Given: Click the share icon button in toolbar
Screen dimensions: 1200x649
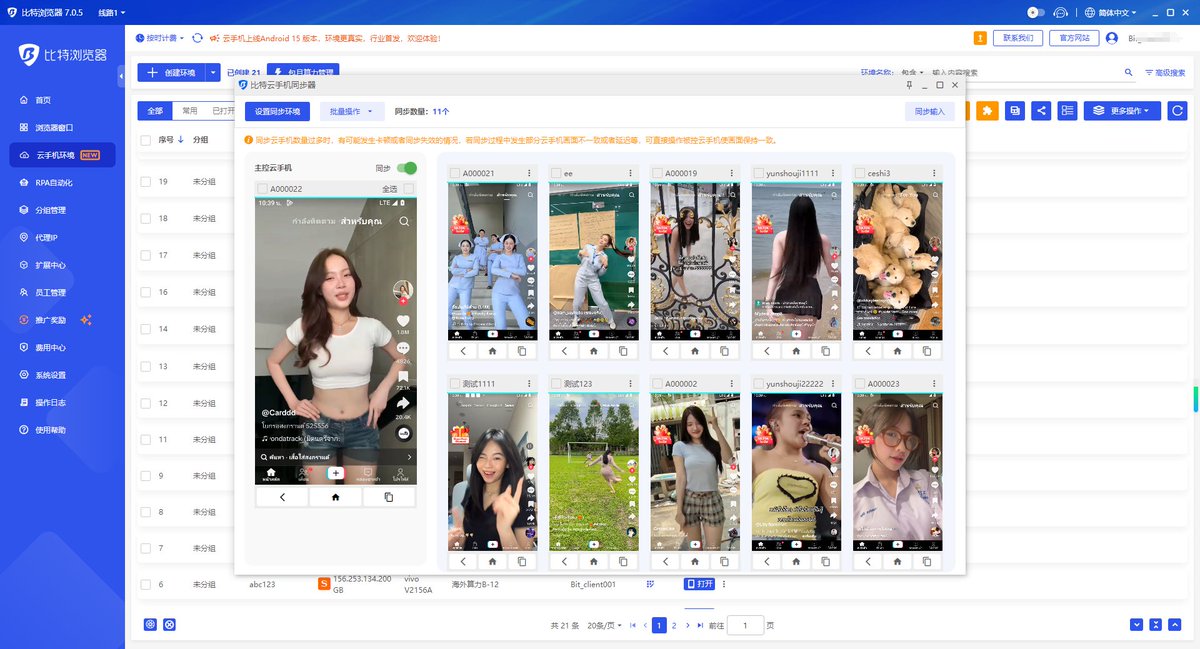Looking at the screenshot, I should (1042, 110).
